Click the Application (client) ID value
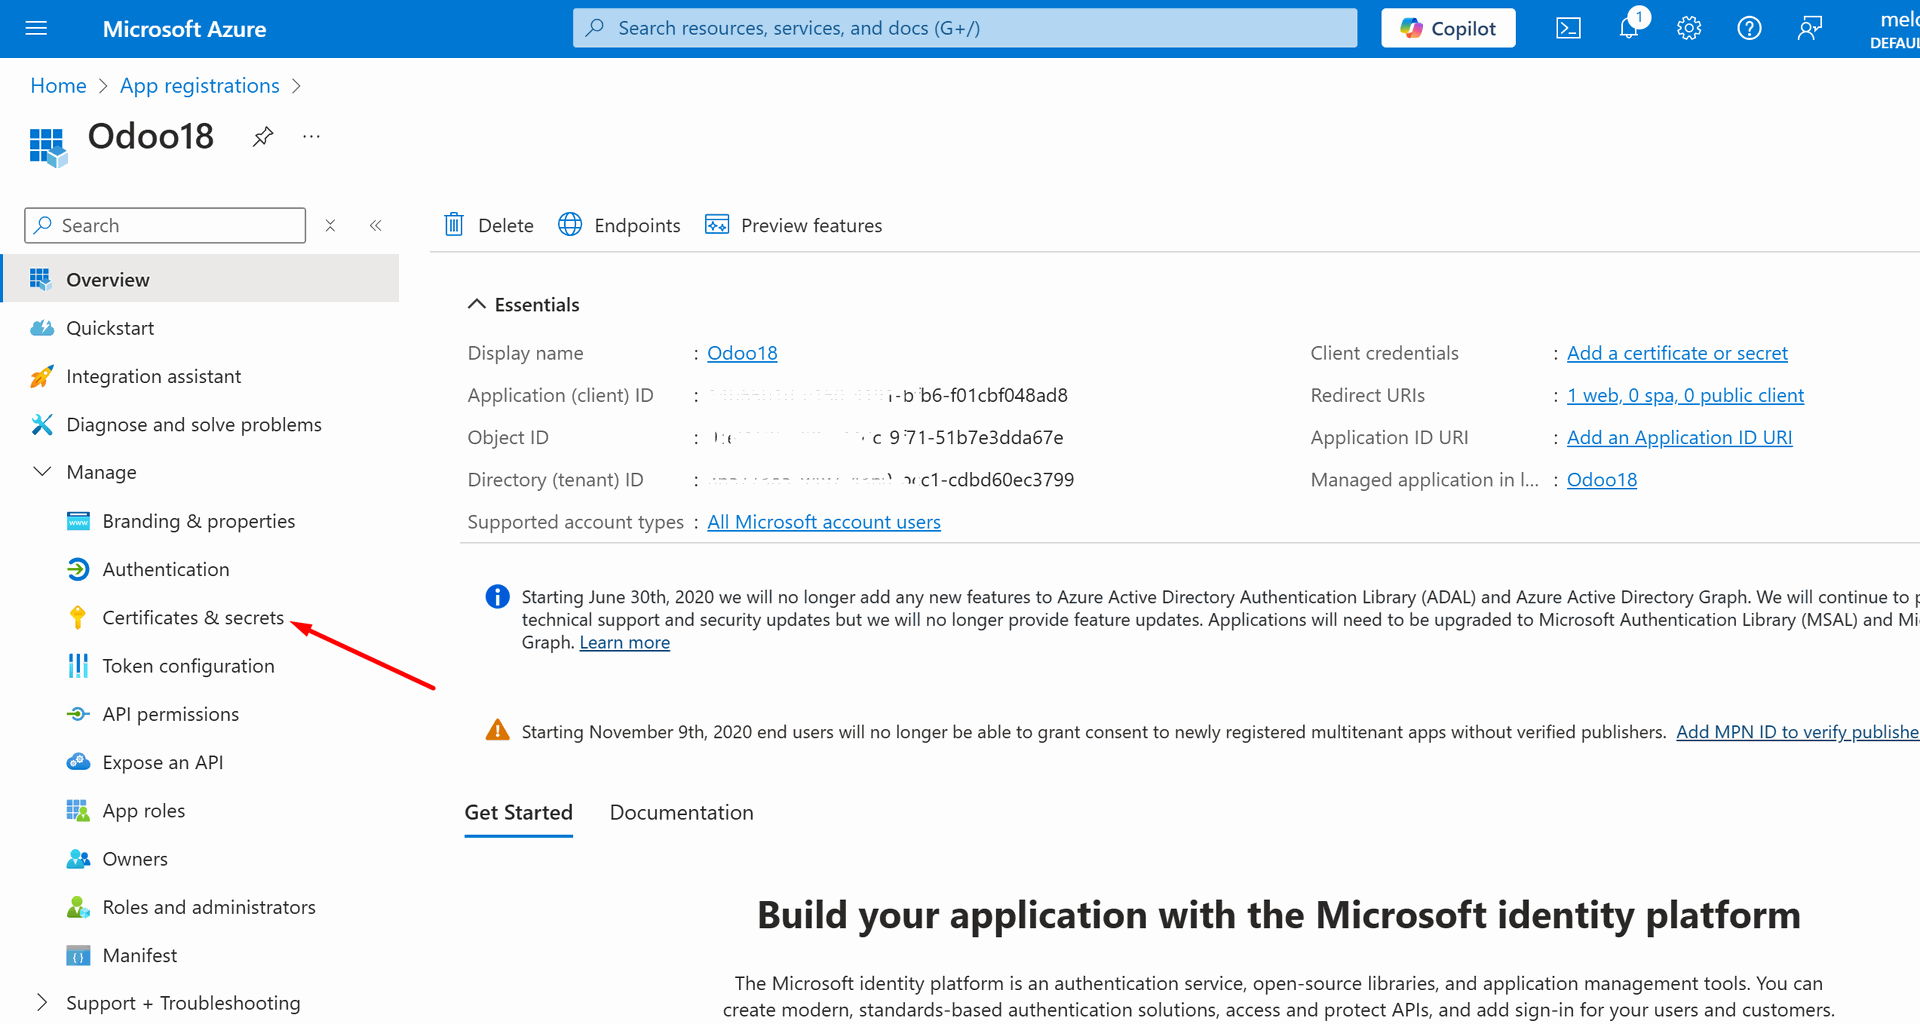 point(888,395)
